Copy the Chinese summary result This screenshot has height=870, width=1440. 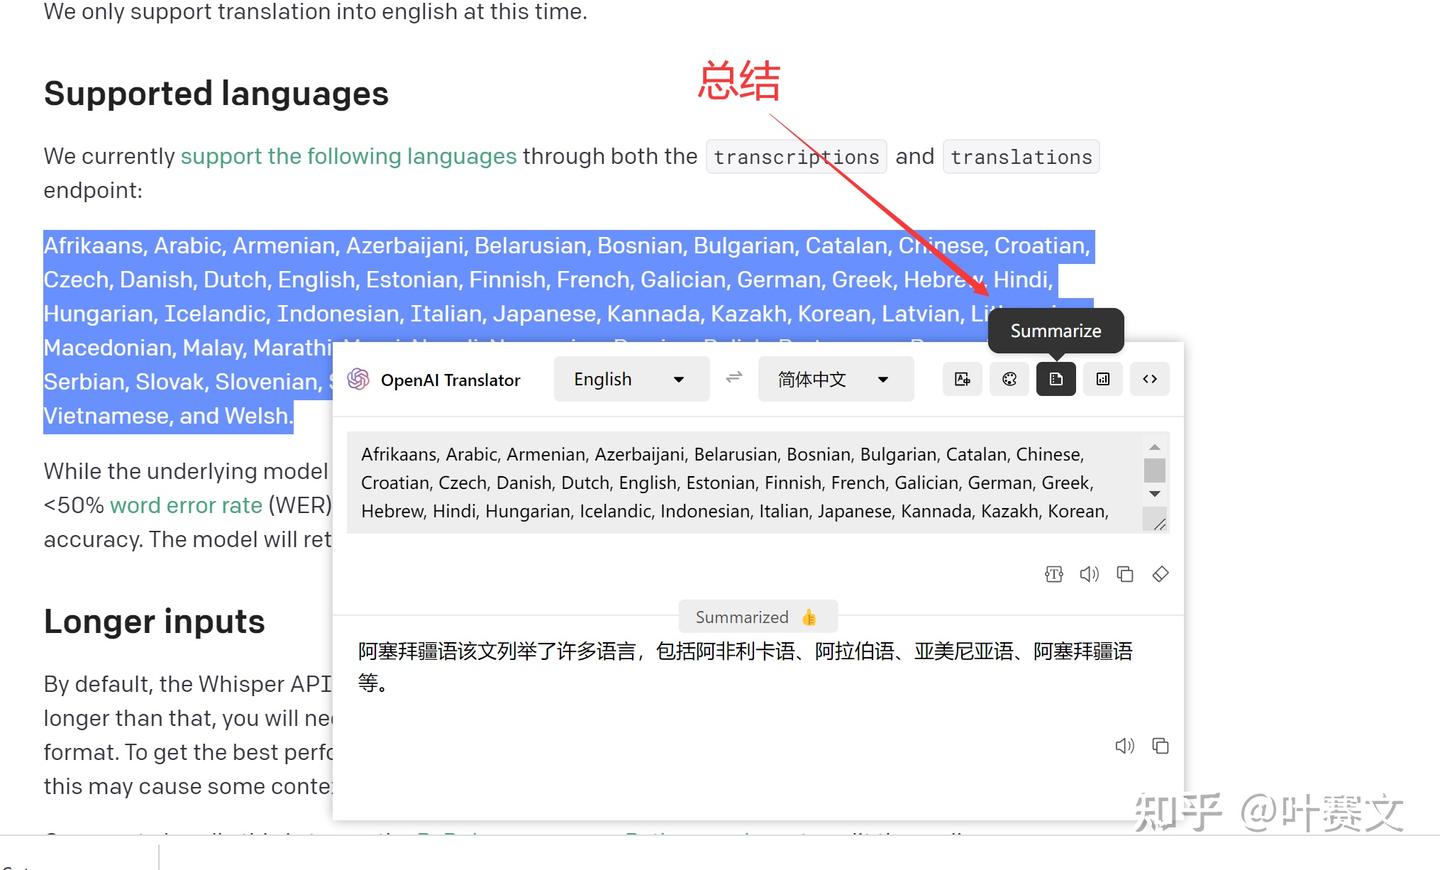click(x=1160, y=745)
